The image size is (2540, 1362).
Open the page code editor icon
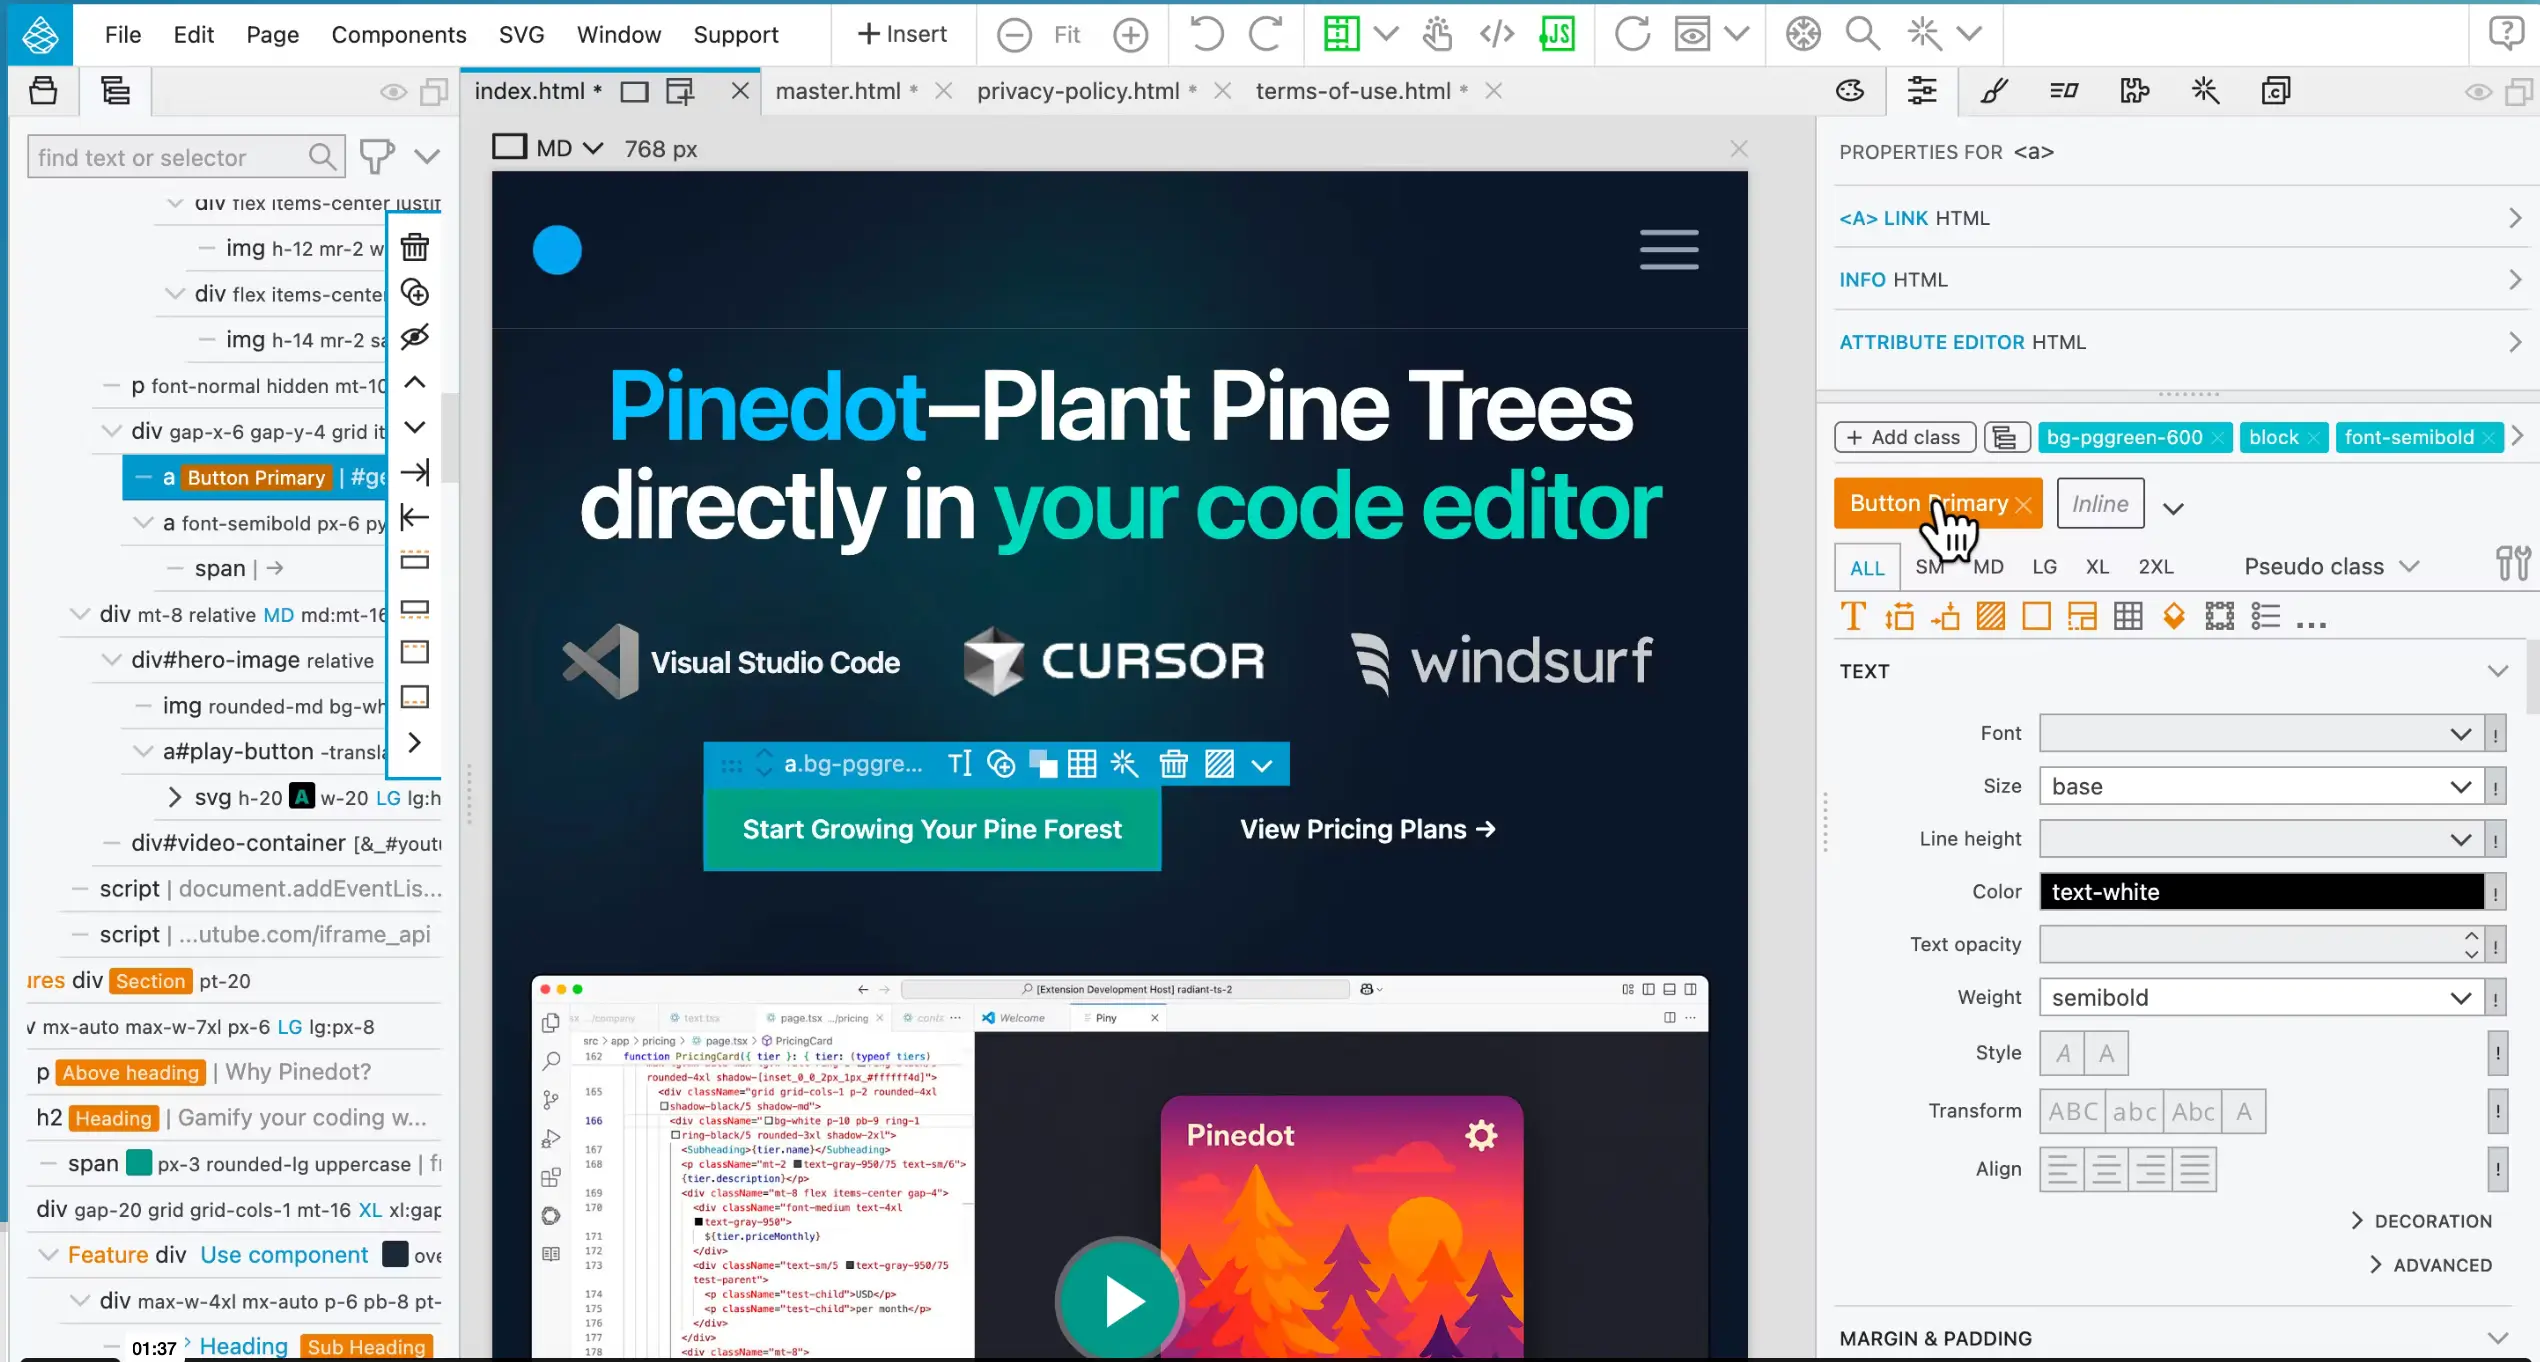[1497, 34]
